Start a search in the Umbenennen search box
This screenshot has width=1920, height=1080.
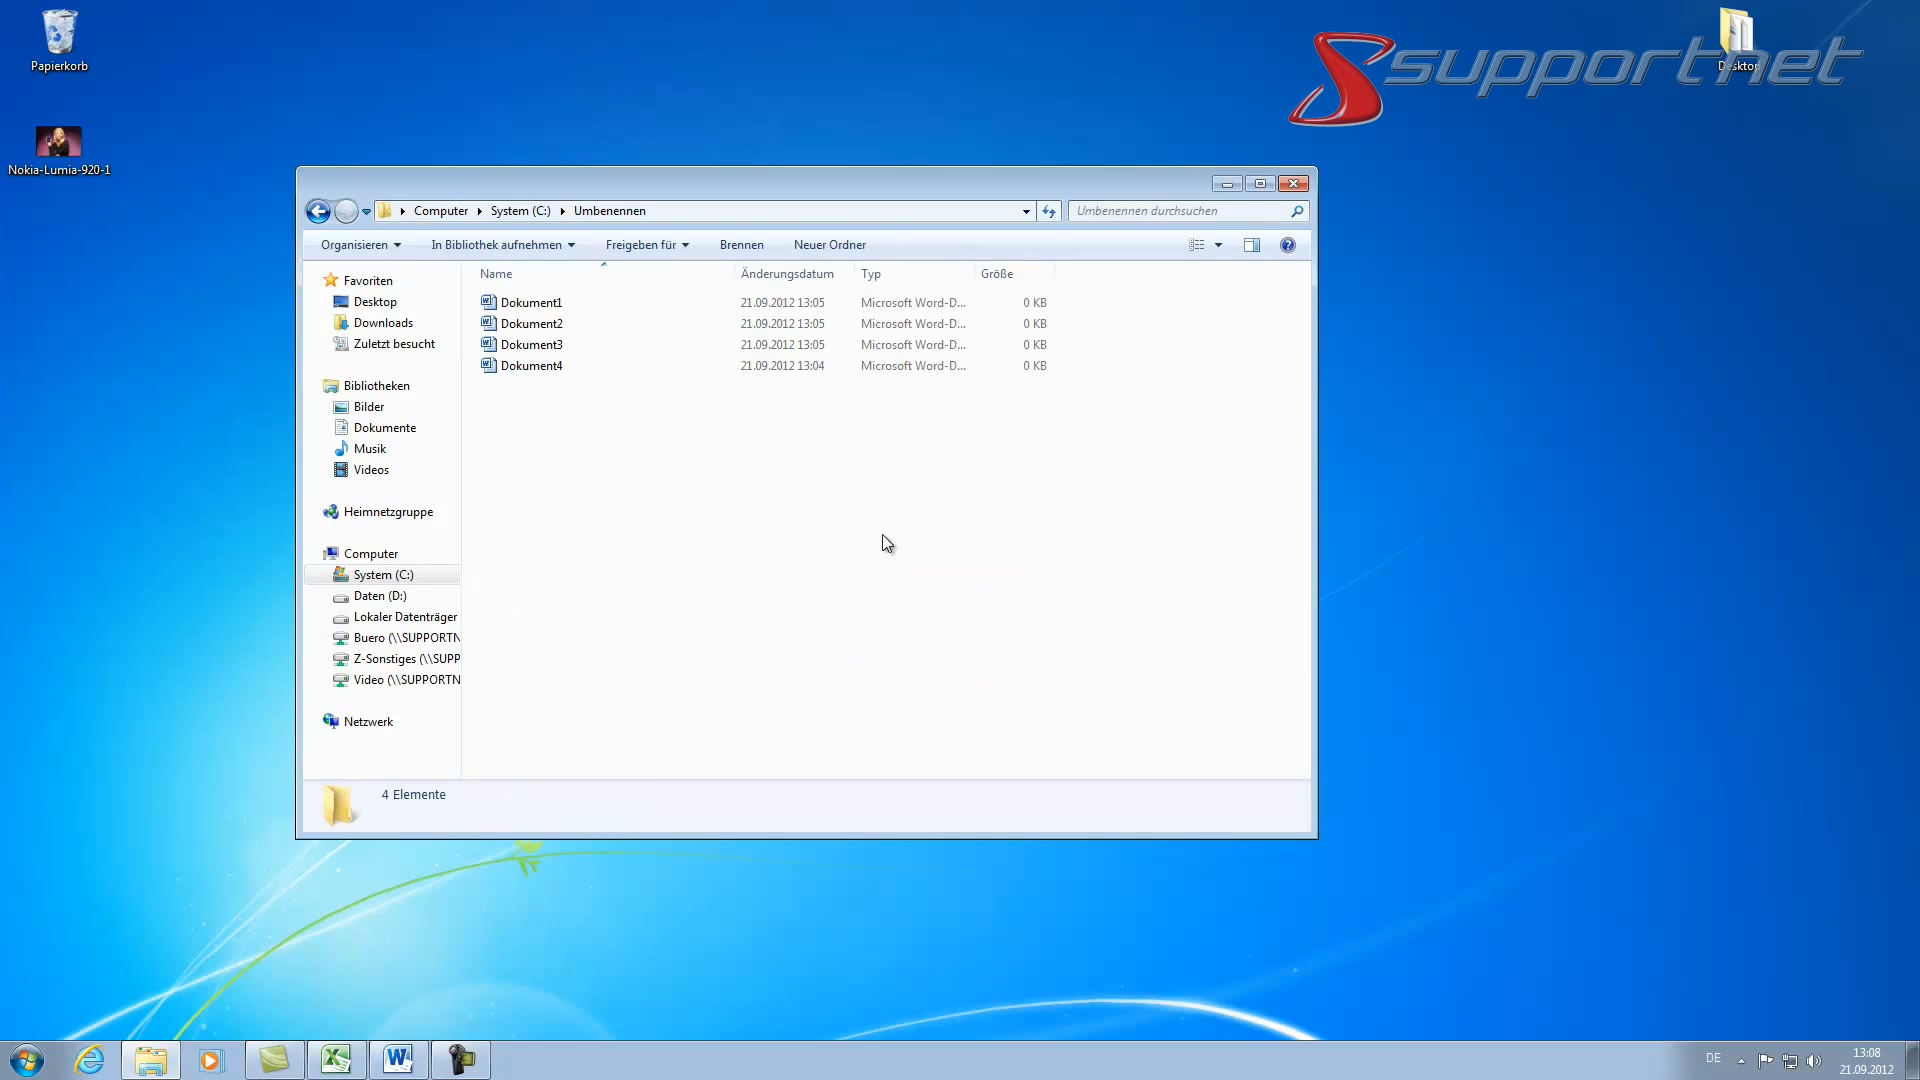[x=1180, y=211]
